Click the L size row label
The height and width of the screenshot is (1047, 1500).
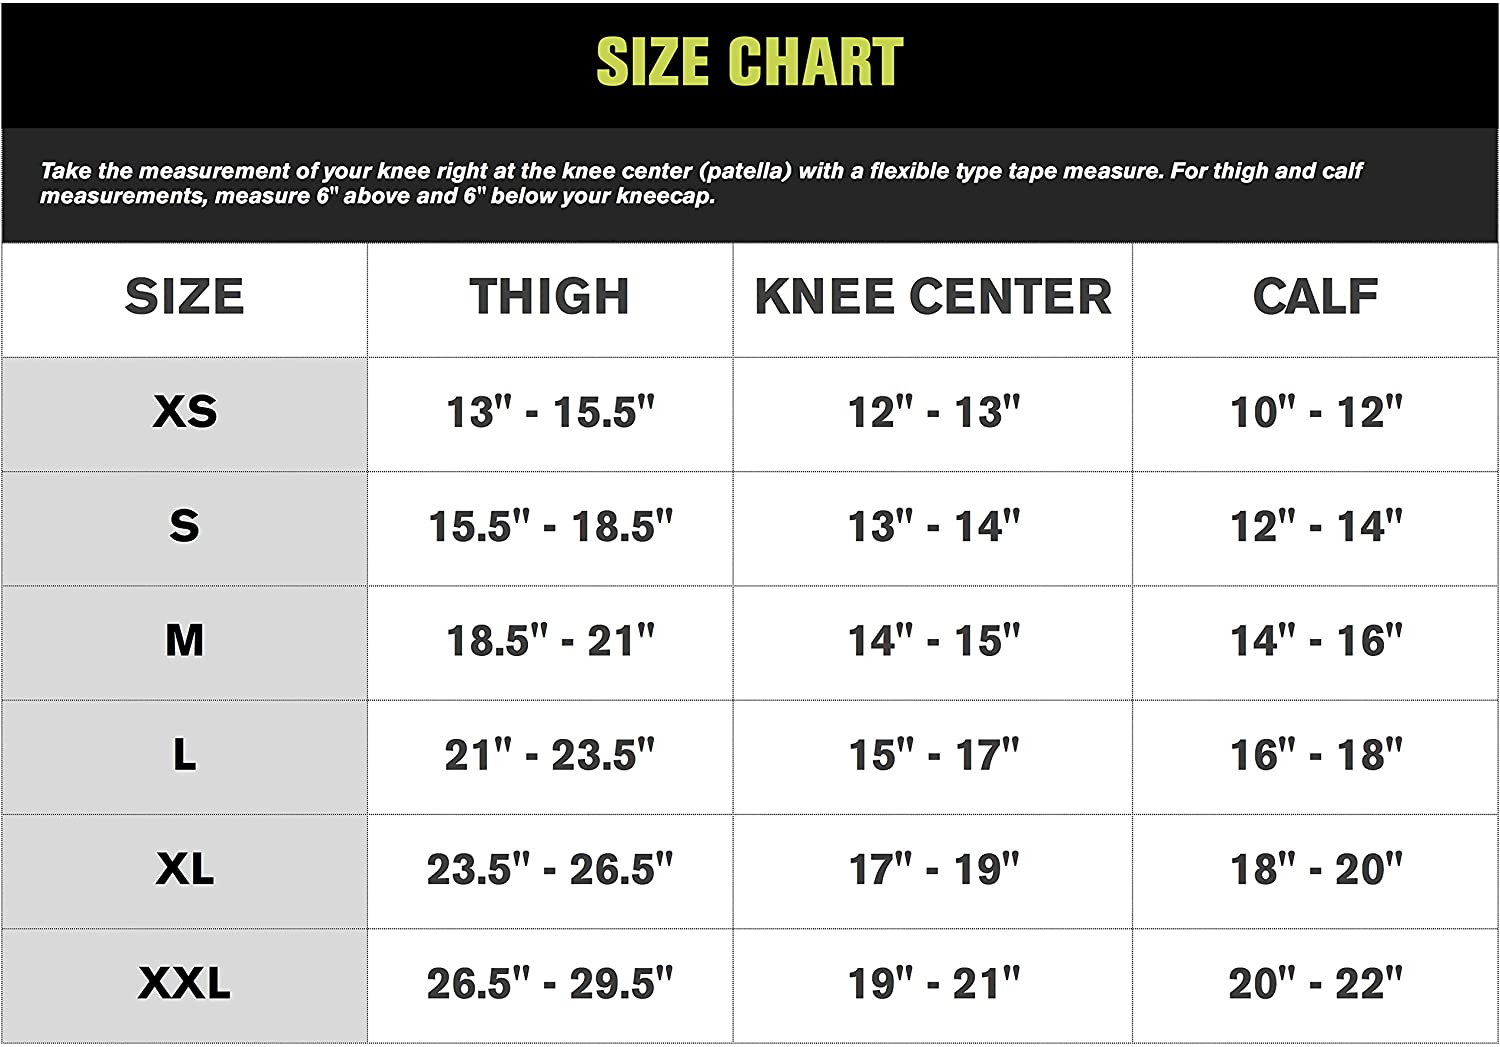pos(185,754)
